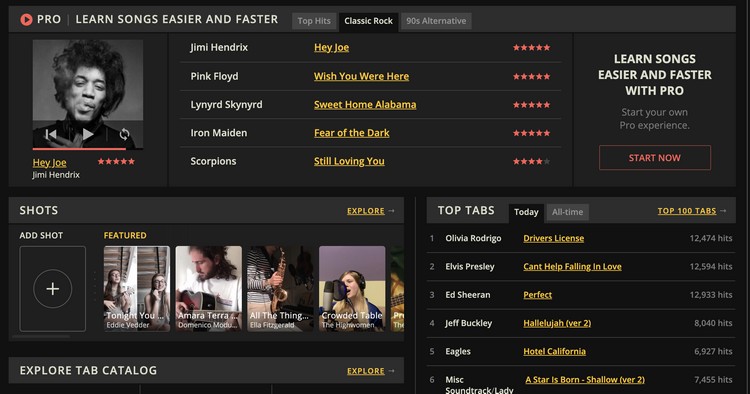750x394 pixels.
Task: Open Hallelujah (ver 2) tab
Action: point(557,323)
